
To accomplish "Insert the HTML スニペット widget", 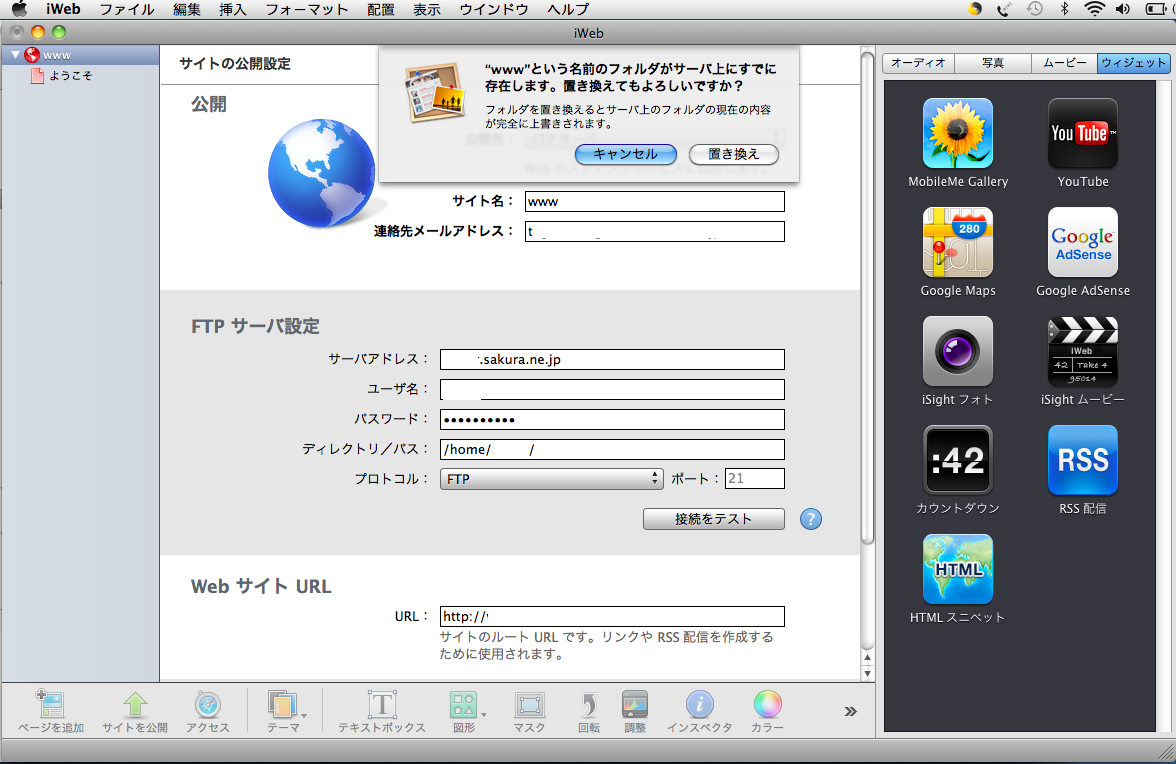I will pyautogui.click(x=957, y=570).
